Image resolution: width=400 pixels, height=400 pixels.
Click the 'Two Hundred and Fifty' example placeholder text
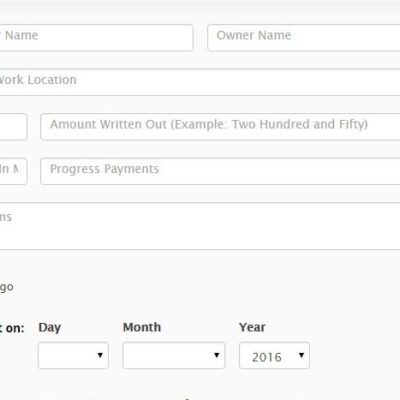tap(298, 124)
